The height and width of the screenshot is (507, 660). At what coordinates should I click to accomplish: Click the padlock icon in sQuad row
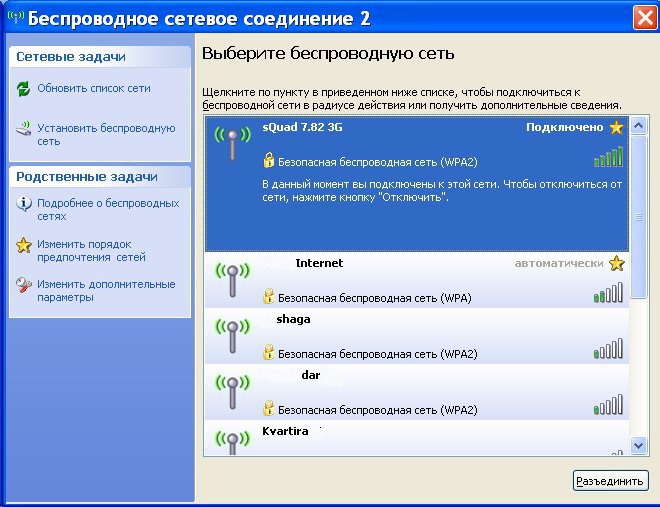click(x=269, y=160)
